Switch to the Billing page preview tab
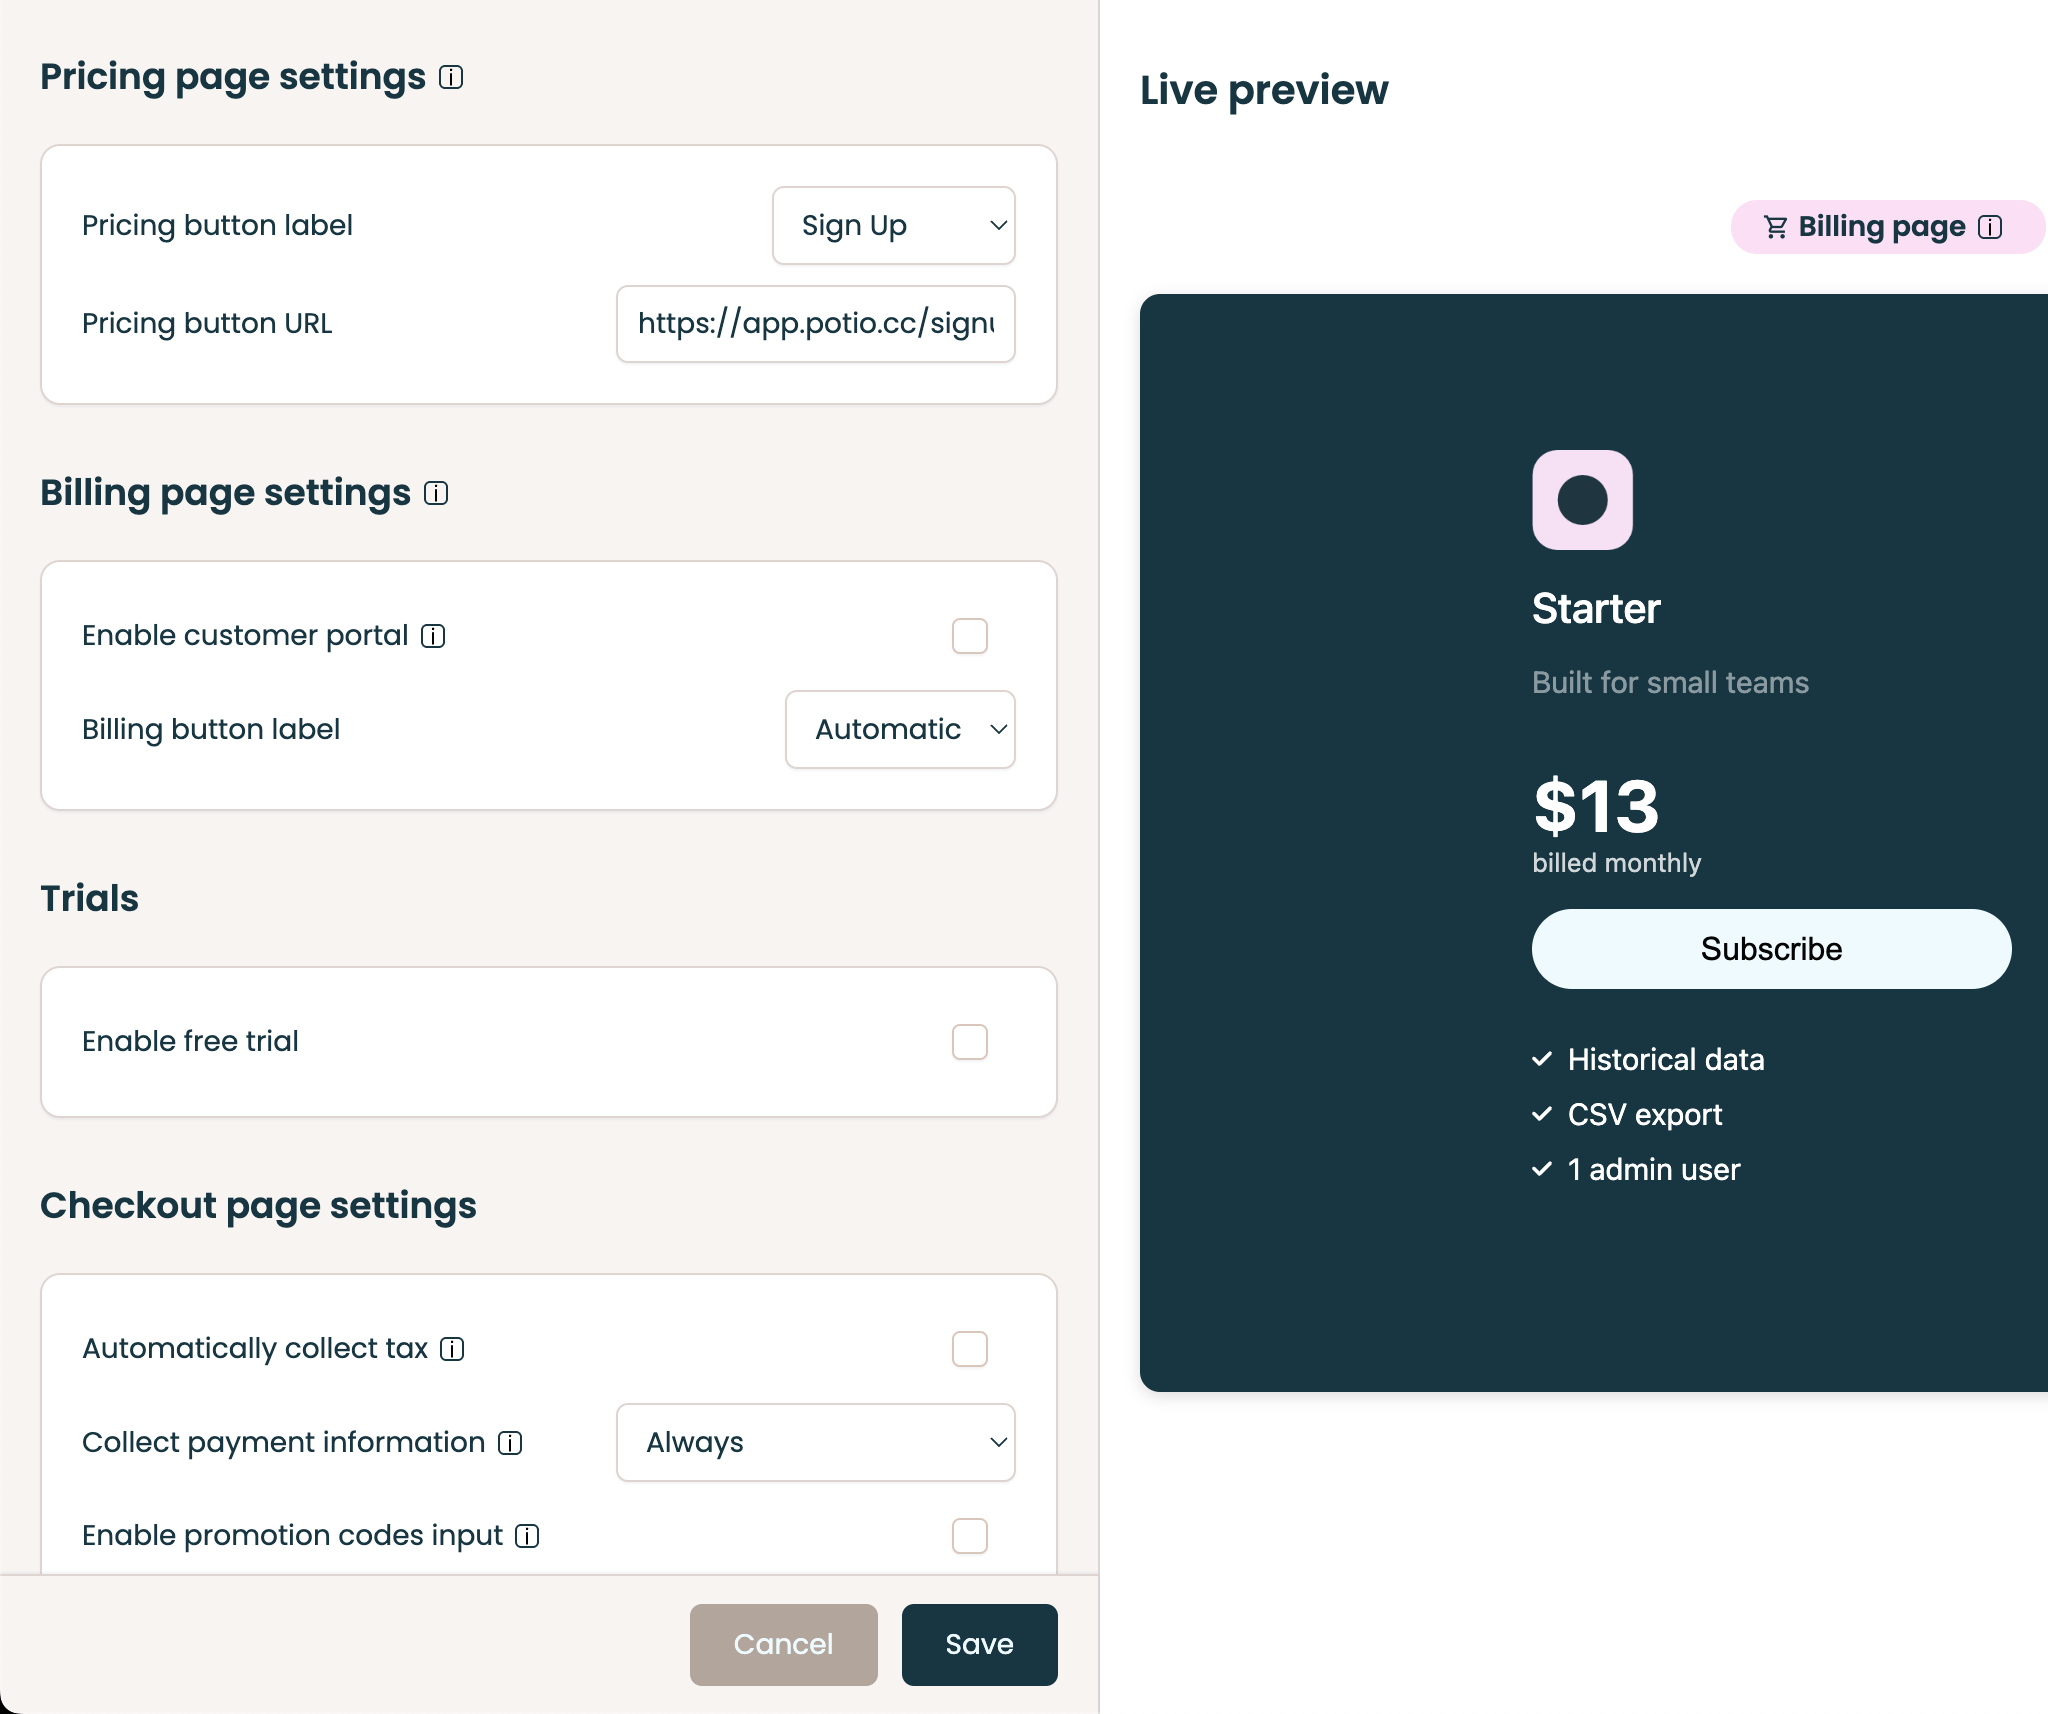The image size is (2048, 1714). pyautogui.click(x=1881, y=227)
